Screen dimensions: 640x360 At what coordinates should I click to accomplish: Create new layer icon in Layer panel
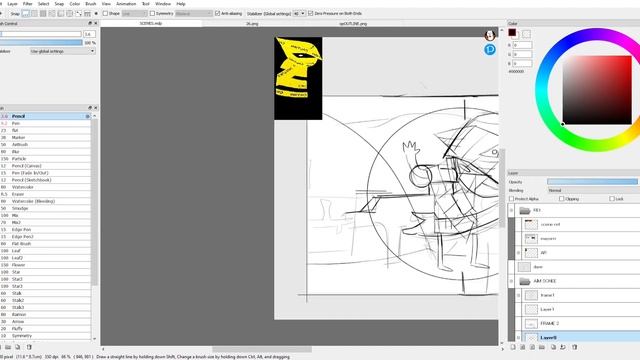click(x=513, y=347)
